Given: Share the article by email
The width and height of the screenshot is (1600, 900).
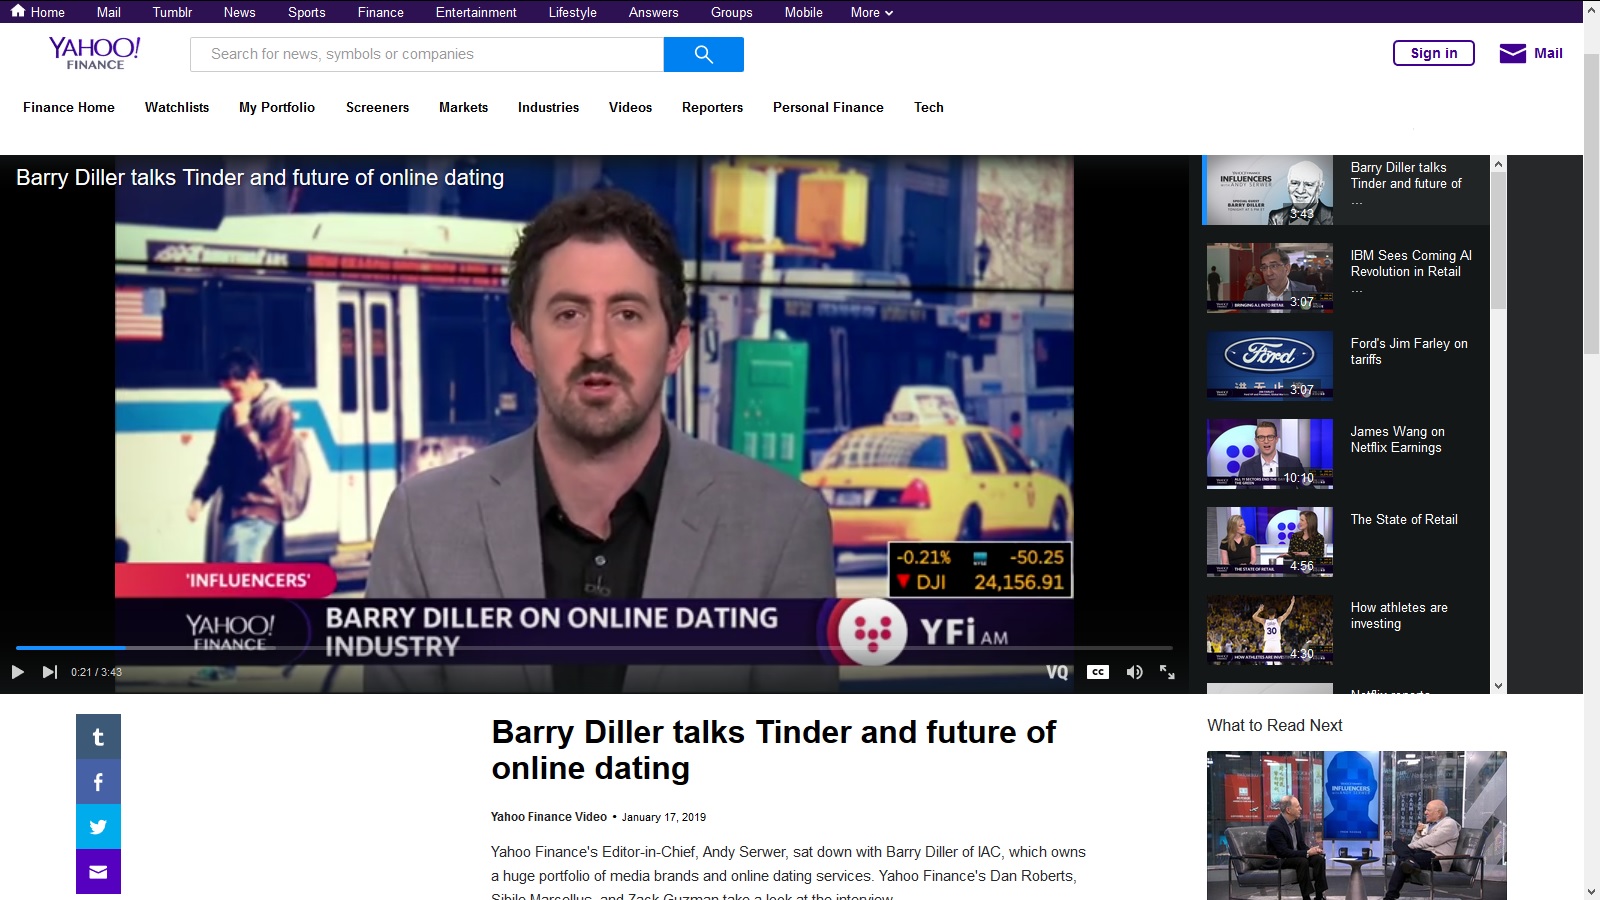Looking at the screenshot, I should [98, 872].
